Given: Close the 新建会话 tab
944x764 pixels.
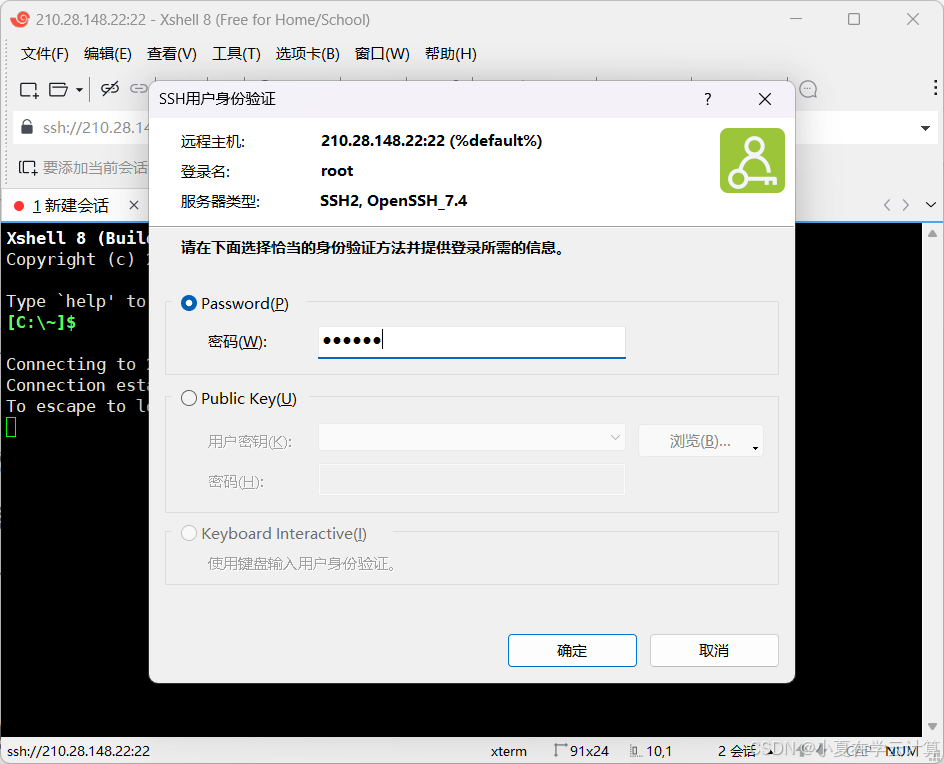Looking at the screenshot, I should 134,205.
